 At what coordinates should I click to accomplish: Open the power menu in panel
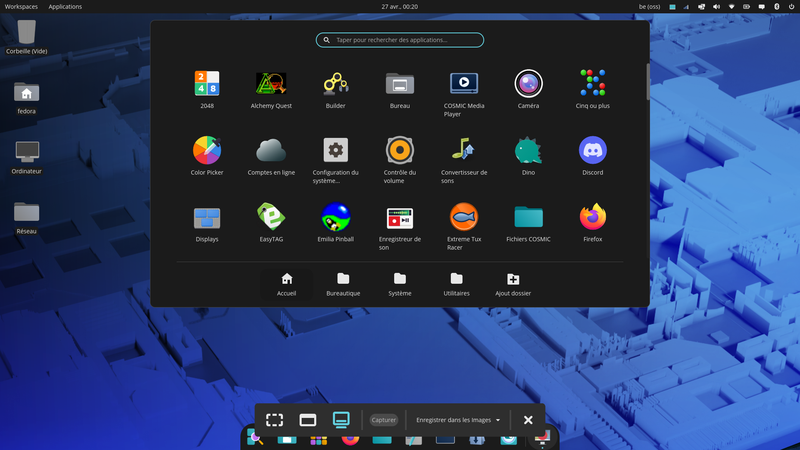click(x=791, y=7)
